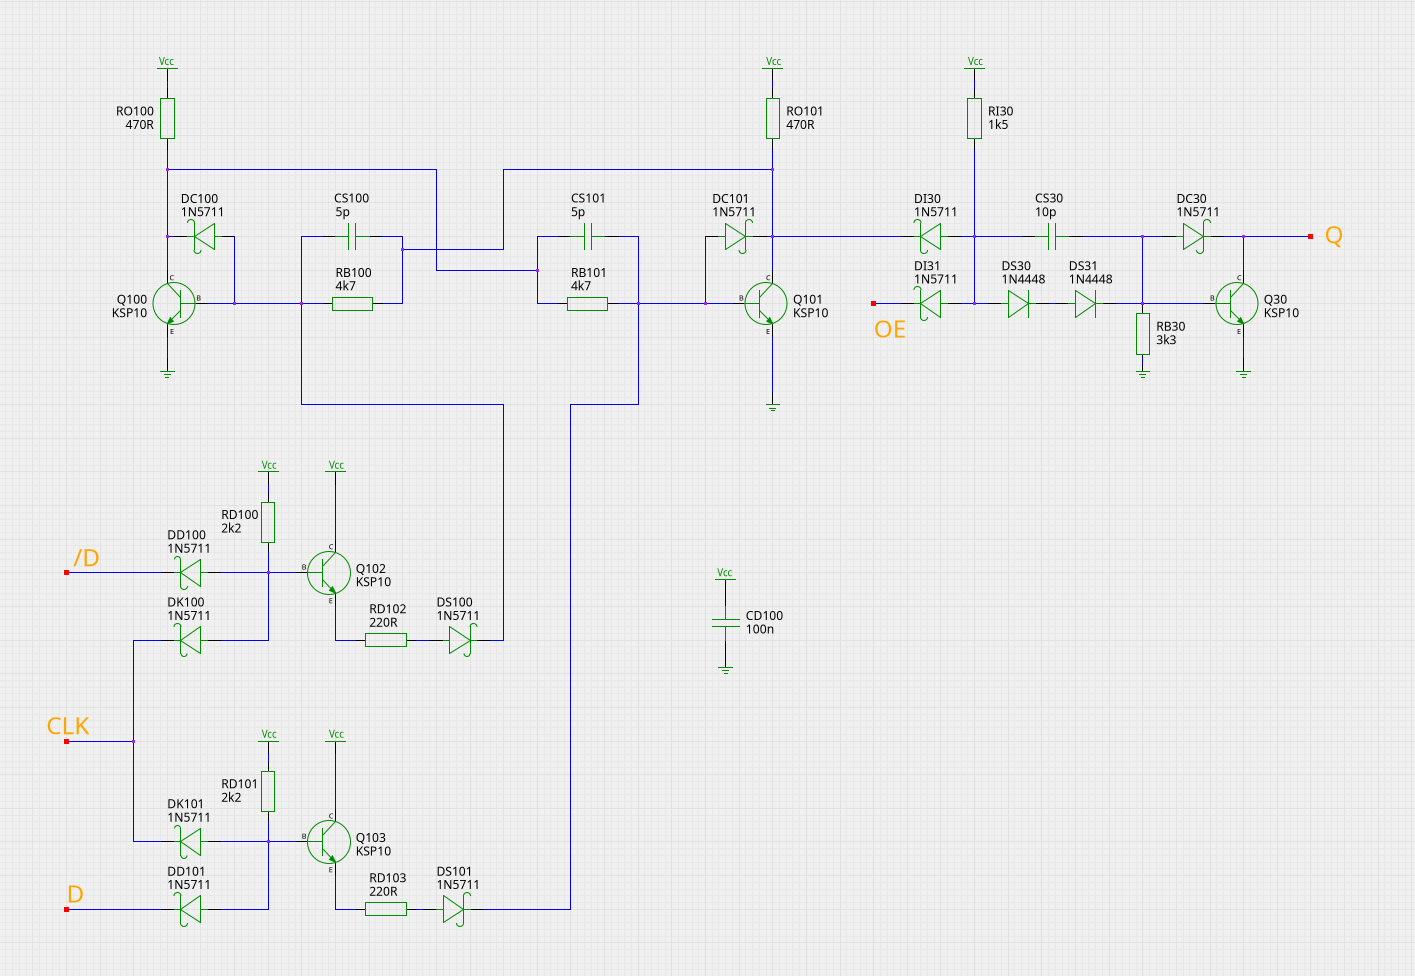The height and width of the screenshot is (976, 1415).
Task: Select the CD100 100n decoupling capacitor
Action: (725, 622)
